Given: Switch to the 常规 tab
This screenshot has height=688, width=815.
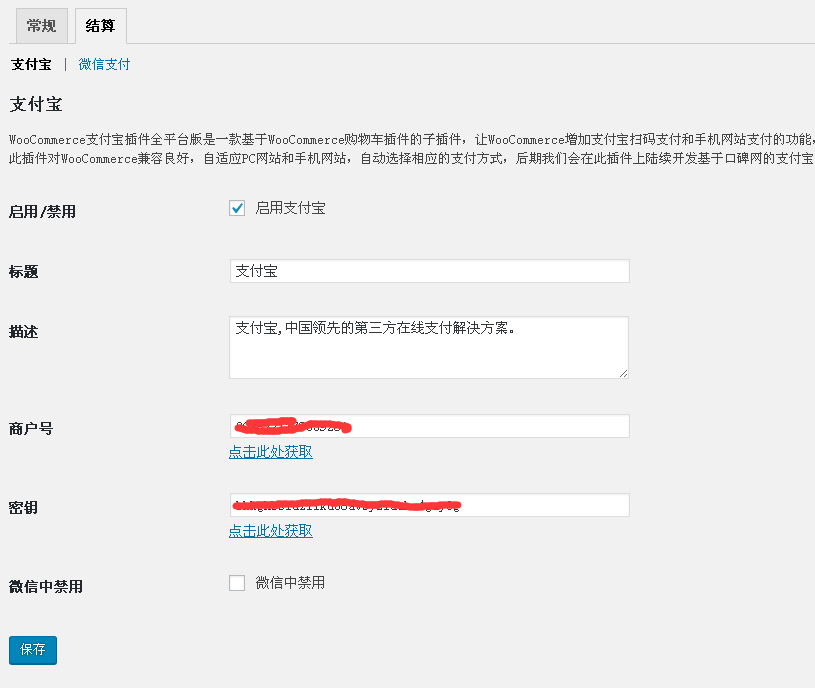Looking at the screenshot, I should point(42,26).
